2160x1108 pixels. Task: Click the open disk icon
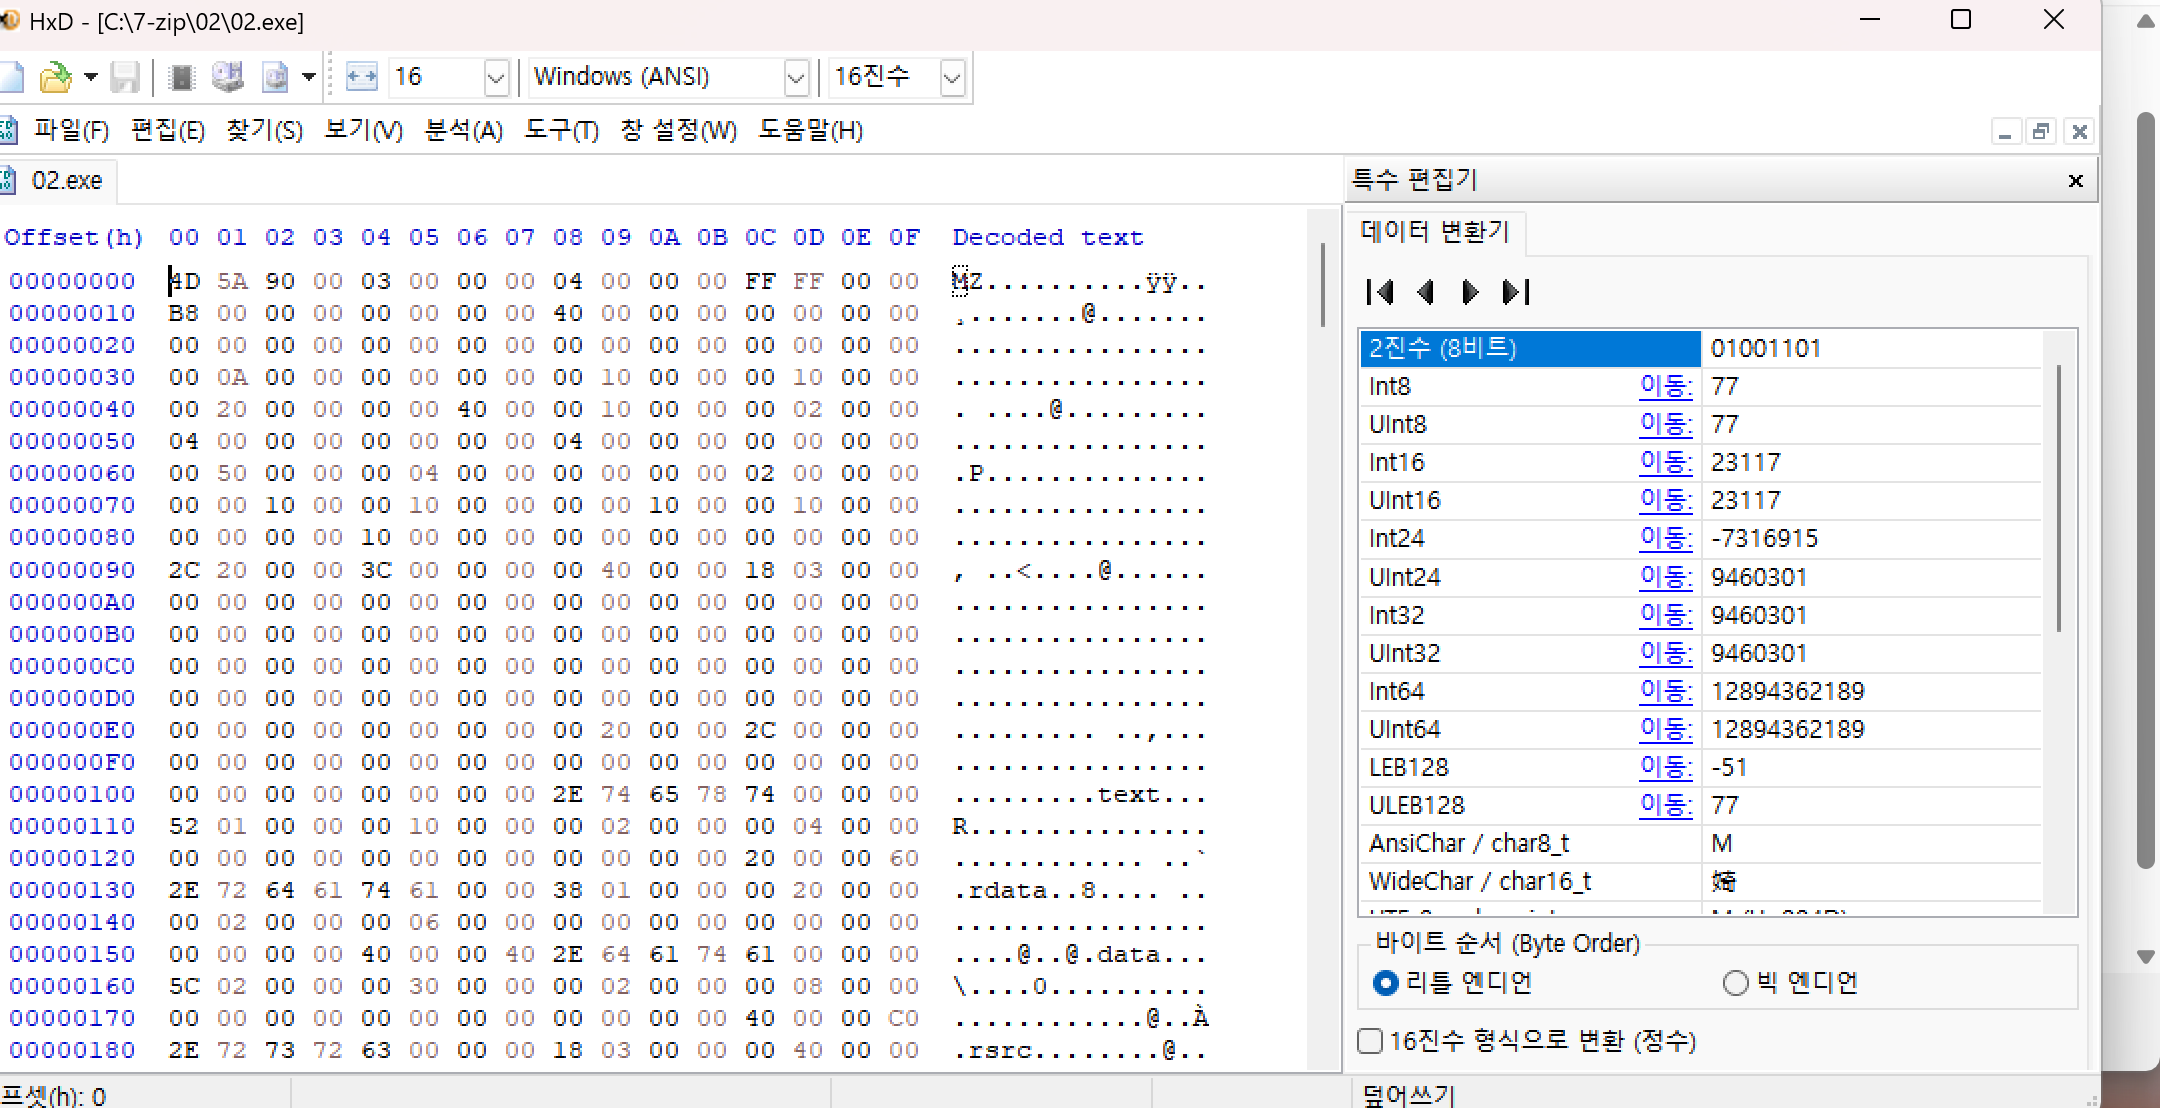[227, 77]
